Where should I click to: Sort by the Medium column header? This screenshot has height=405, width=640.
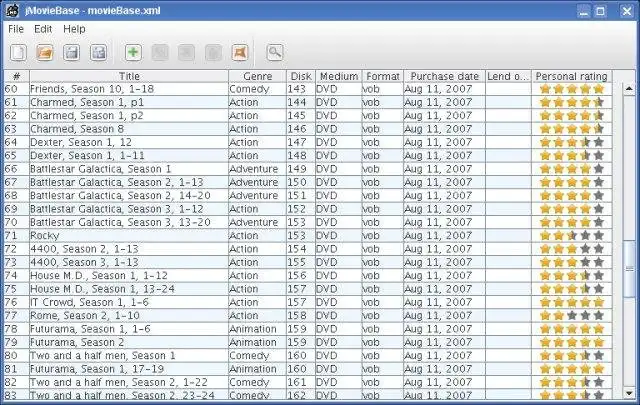tap(339, 76)
